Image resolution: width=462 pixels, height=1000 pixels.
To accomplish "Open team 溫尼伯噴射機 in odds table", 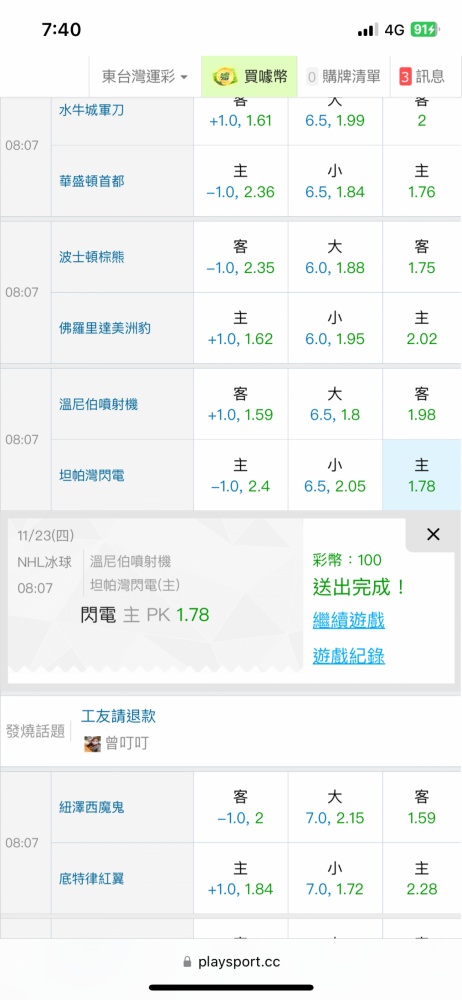I will [x=98, y=404].
